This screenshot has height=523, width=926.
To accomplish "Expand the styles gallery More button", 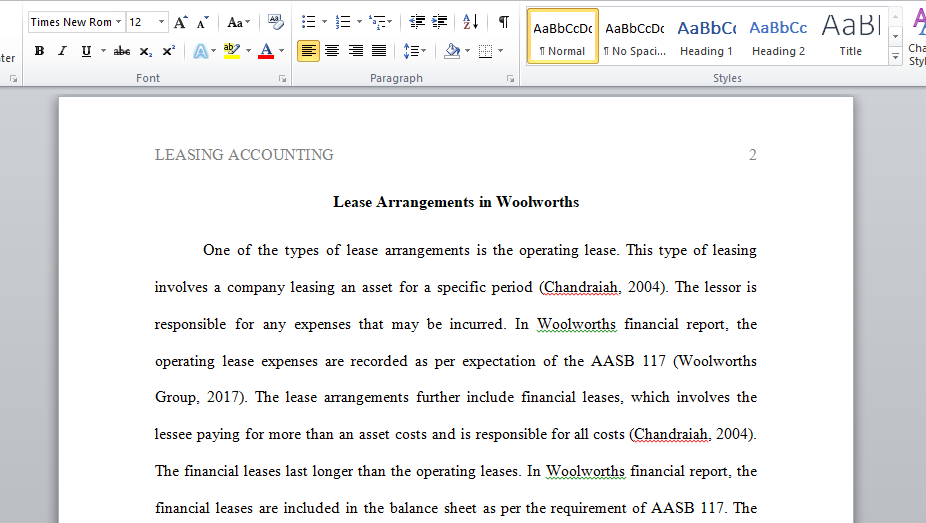I will pyautogui.click(x=895, y=56).
